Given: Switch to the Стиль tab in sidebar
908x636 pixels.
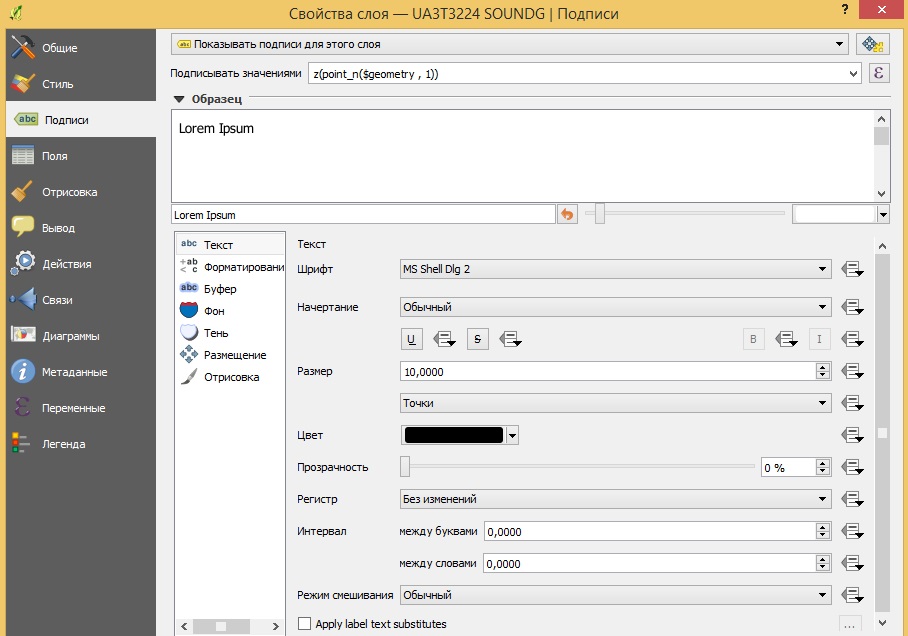Looking at the screenshot, I should click(x=58, y=84).
